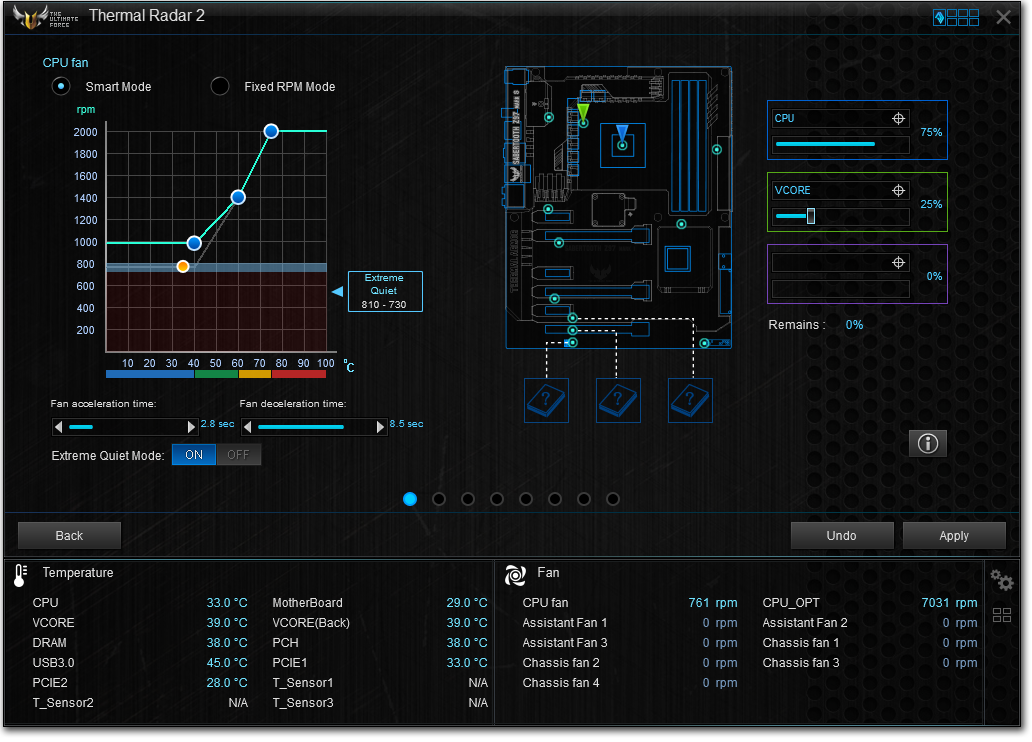Open the information icon button
Image resolution: width=1032 pixels, height=742 pixels.
[928, 444]
